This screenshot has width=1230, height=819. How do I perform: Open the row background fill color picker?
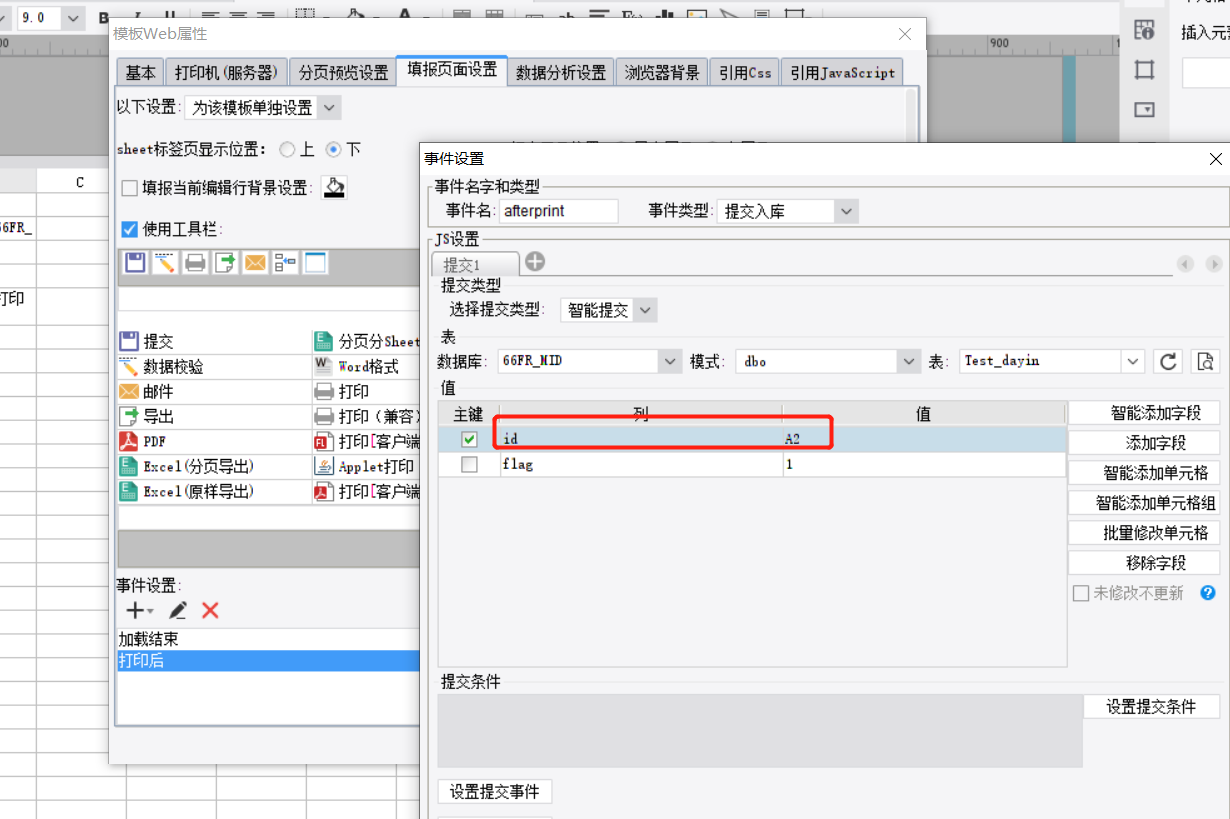pos(334,188)
